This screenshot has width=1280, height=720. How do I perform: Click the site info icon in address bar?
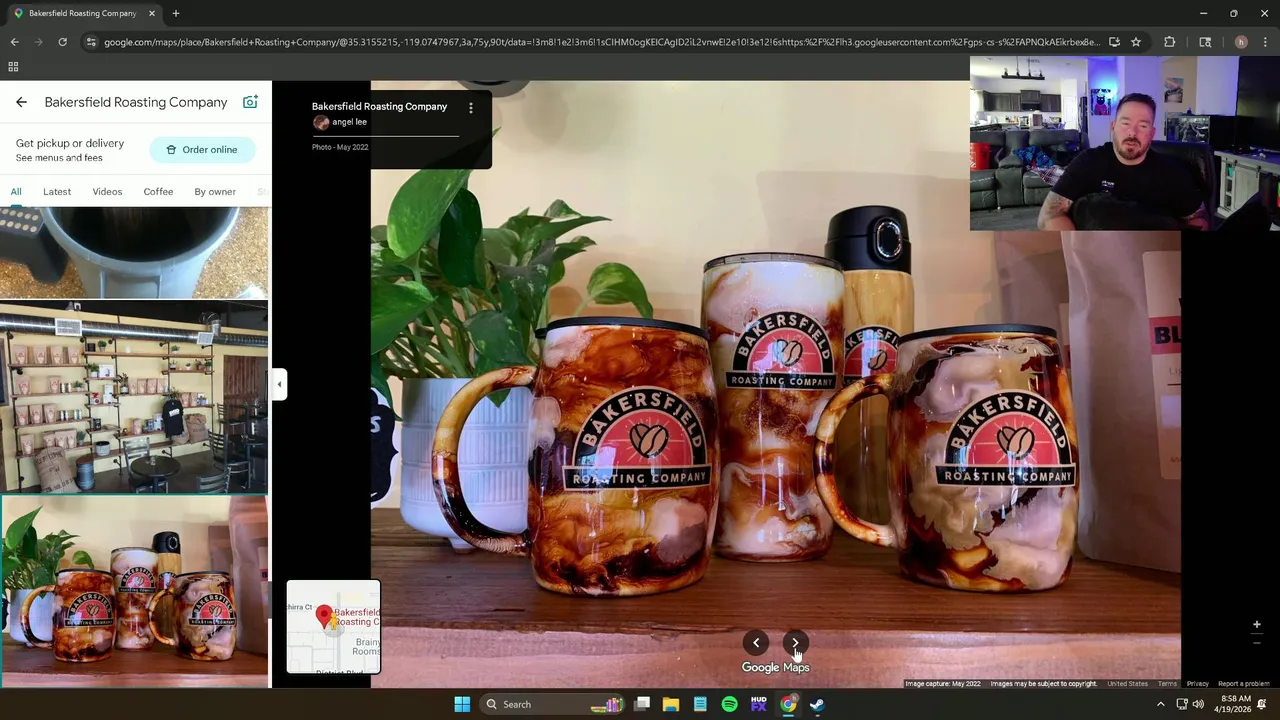click(91, 42)
